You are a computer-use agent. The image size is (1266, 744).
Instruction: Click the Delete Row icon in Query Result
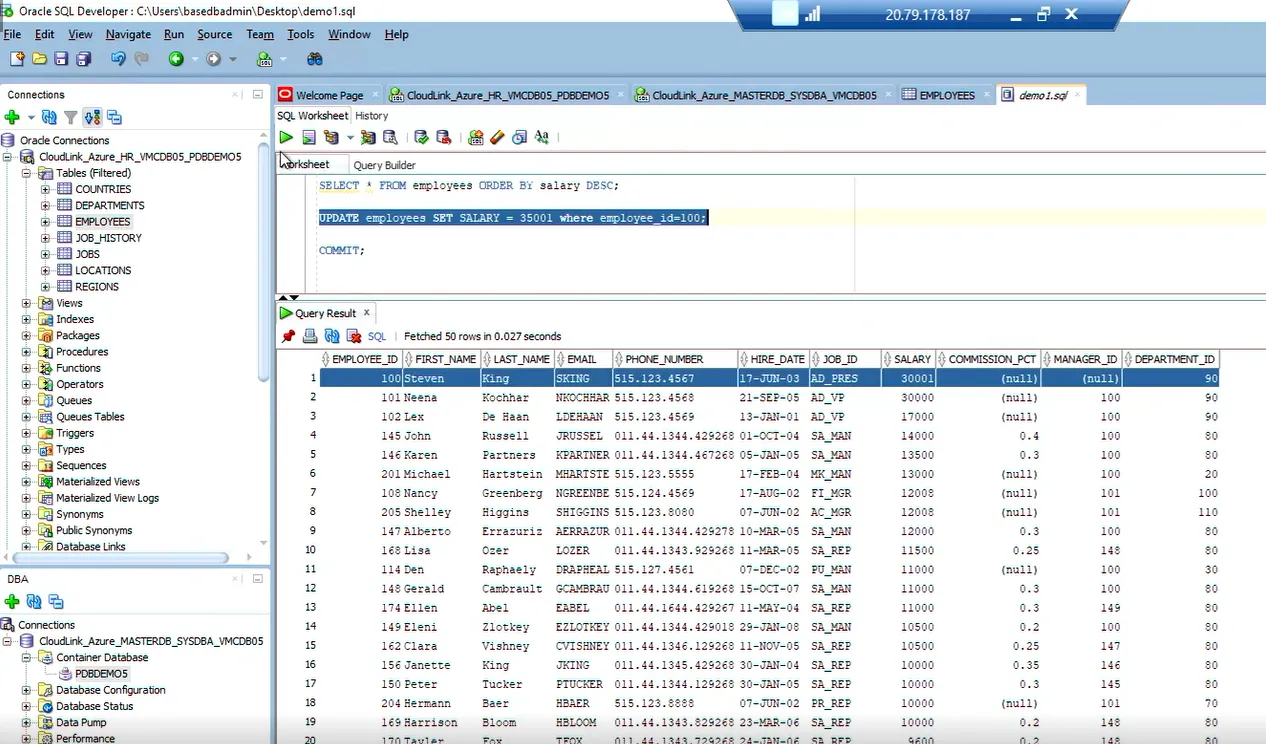point(354,336)
